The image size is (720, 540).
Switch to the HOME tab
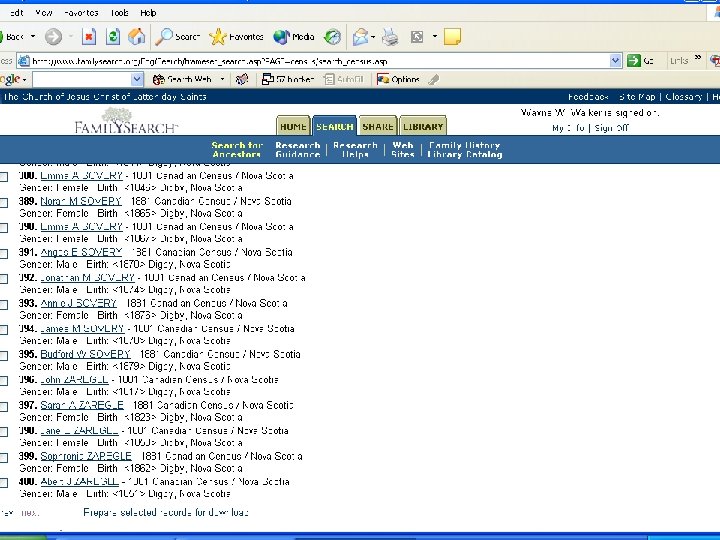point(293,126)
